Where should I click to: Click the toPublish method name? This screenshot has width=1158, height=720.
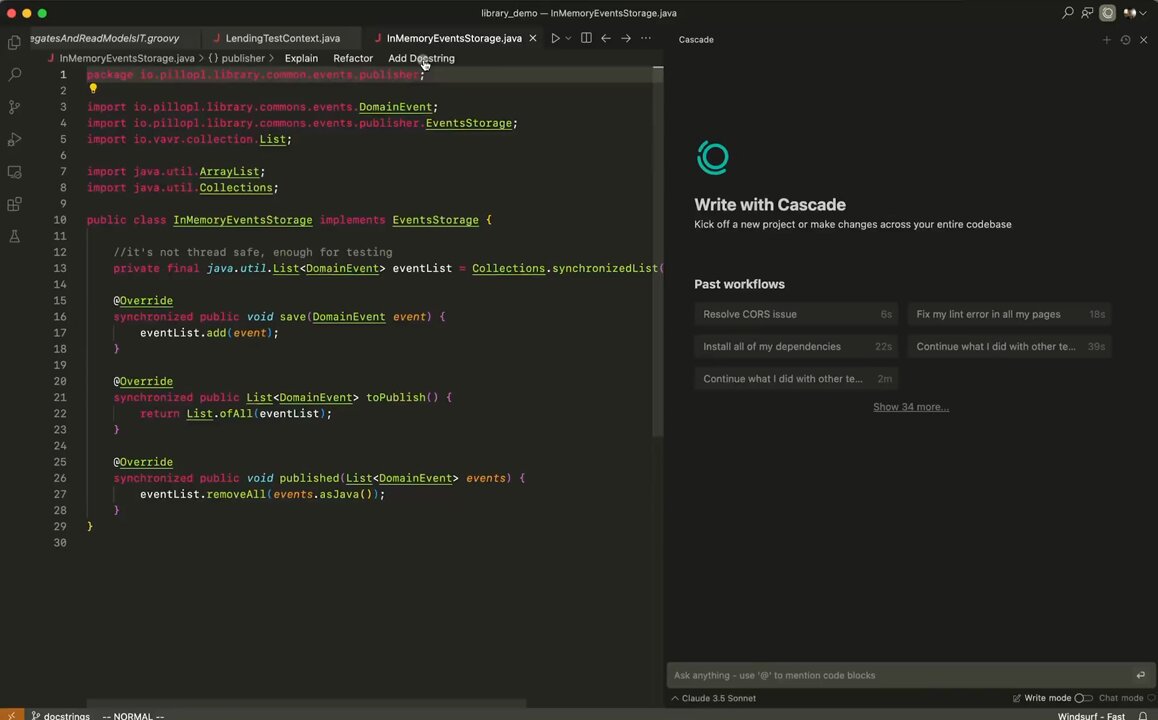click(396, 397)
